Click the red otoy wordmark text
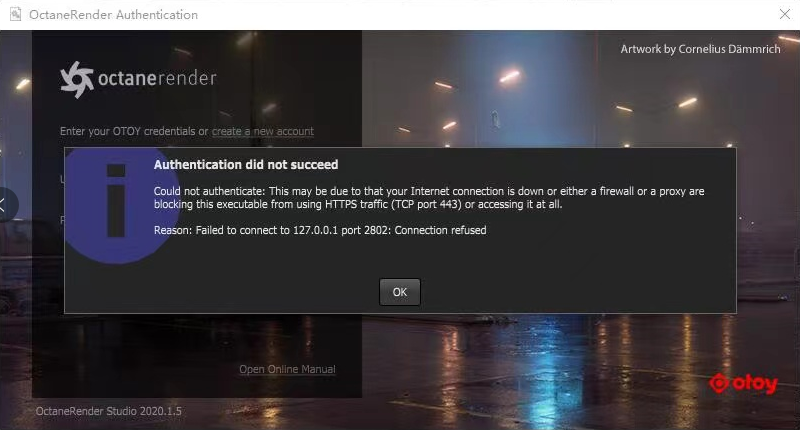The height and width of the screenshot is (430, 800). [x=755, y=384]
